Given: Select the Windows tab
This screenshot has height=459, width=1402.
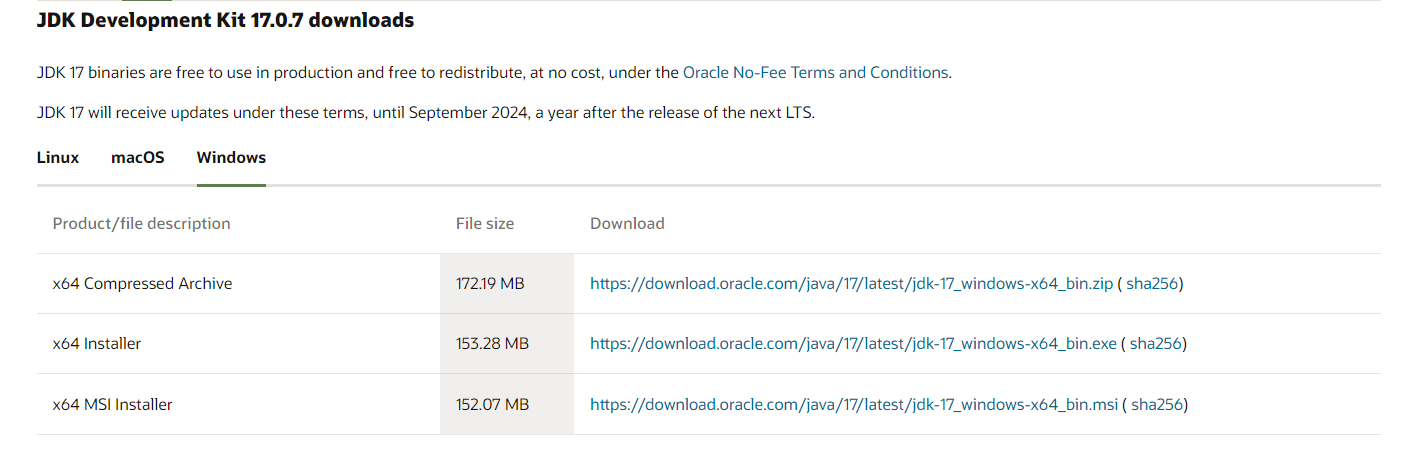Looking at the screenshot, I should click(231, 158).
